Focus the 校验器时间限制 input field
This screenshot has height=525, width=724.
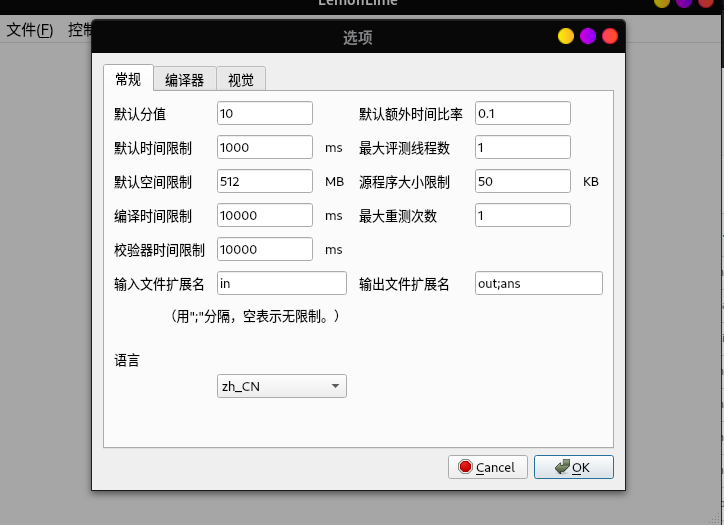(x=265, y=249)
